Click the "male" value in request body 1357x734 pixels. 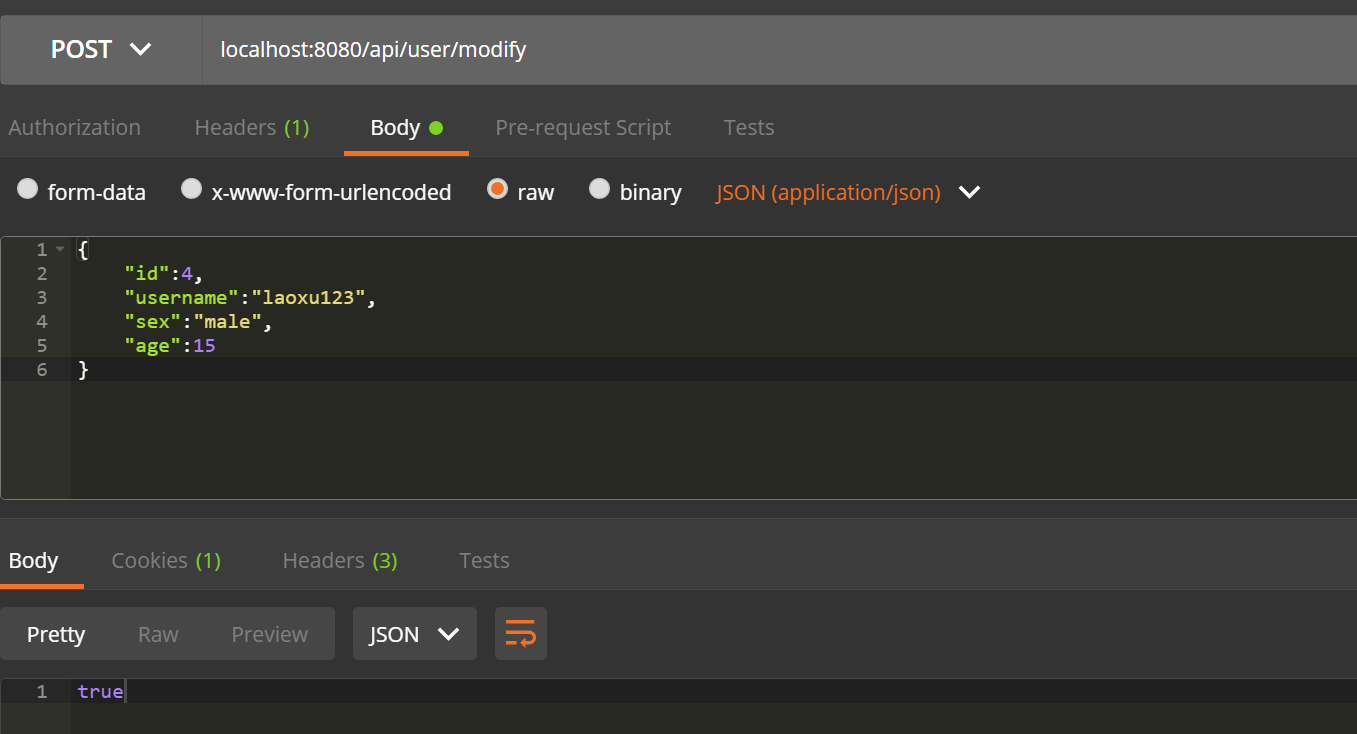(x=229, y=322)
